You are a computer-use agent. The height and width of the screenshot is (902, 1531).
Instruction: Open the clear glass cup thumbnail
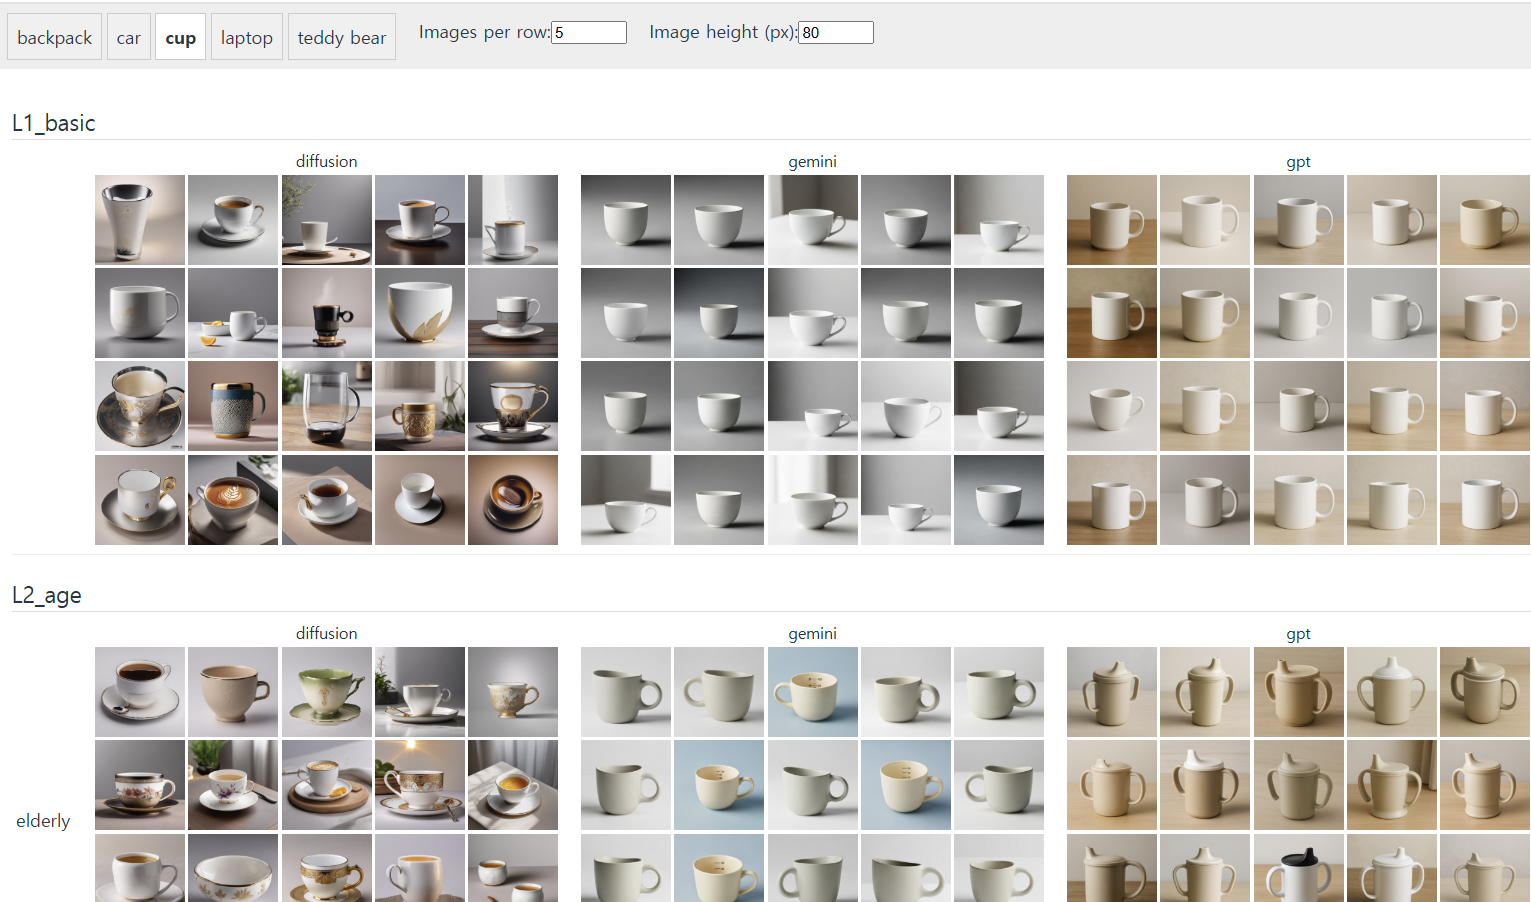click(326, 406)
